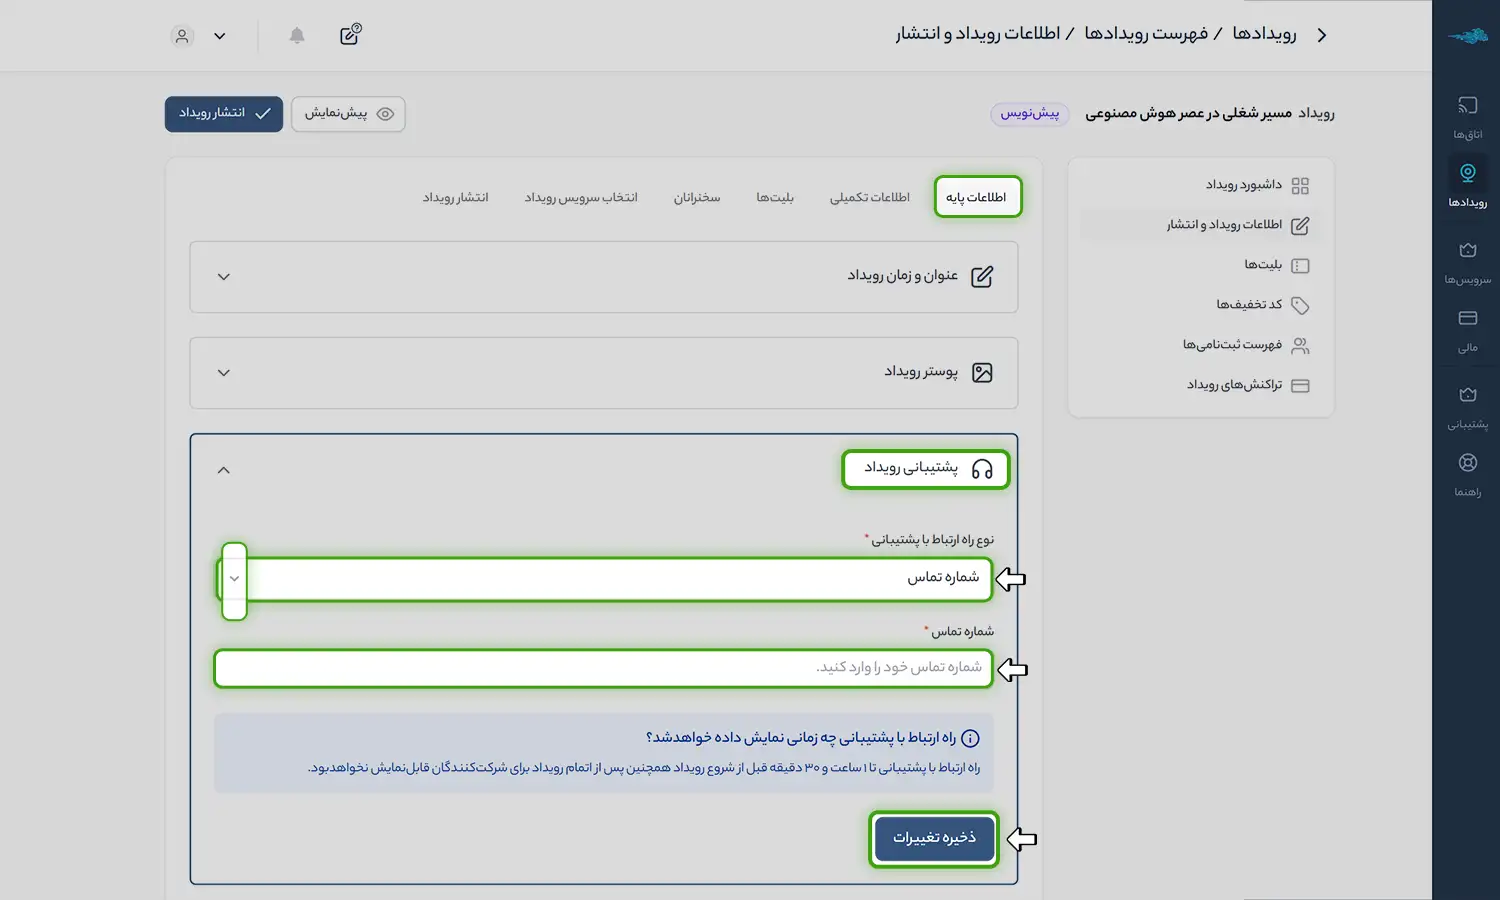Click the شماره تماس input field
Viewport: 1500px width, 900px height.
click(x=603, y=668)
